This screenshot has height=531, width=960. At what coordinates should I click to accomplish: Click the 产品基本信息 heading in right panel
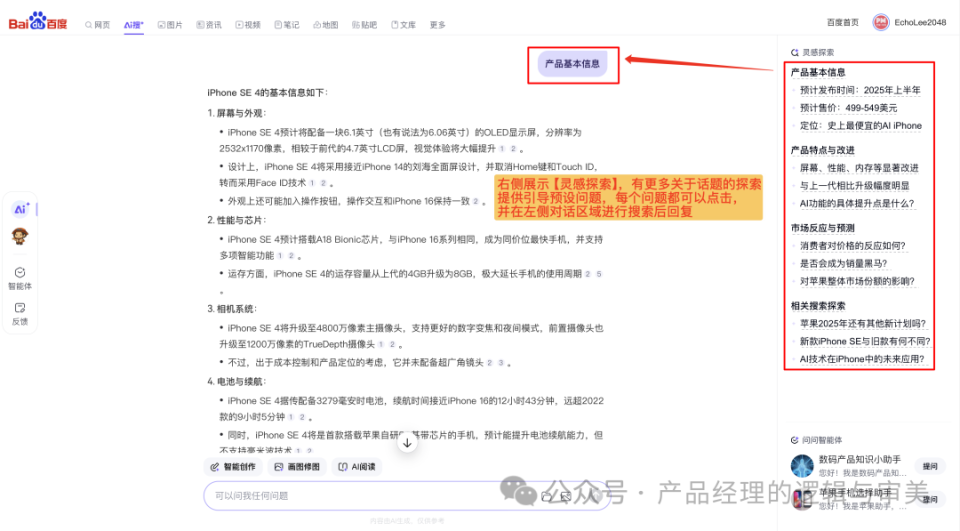point(818,72)
